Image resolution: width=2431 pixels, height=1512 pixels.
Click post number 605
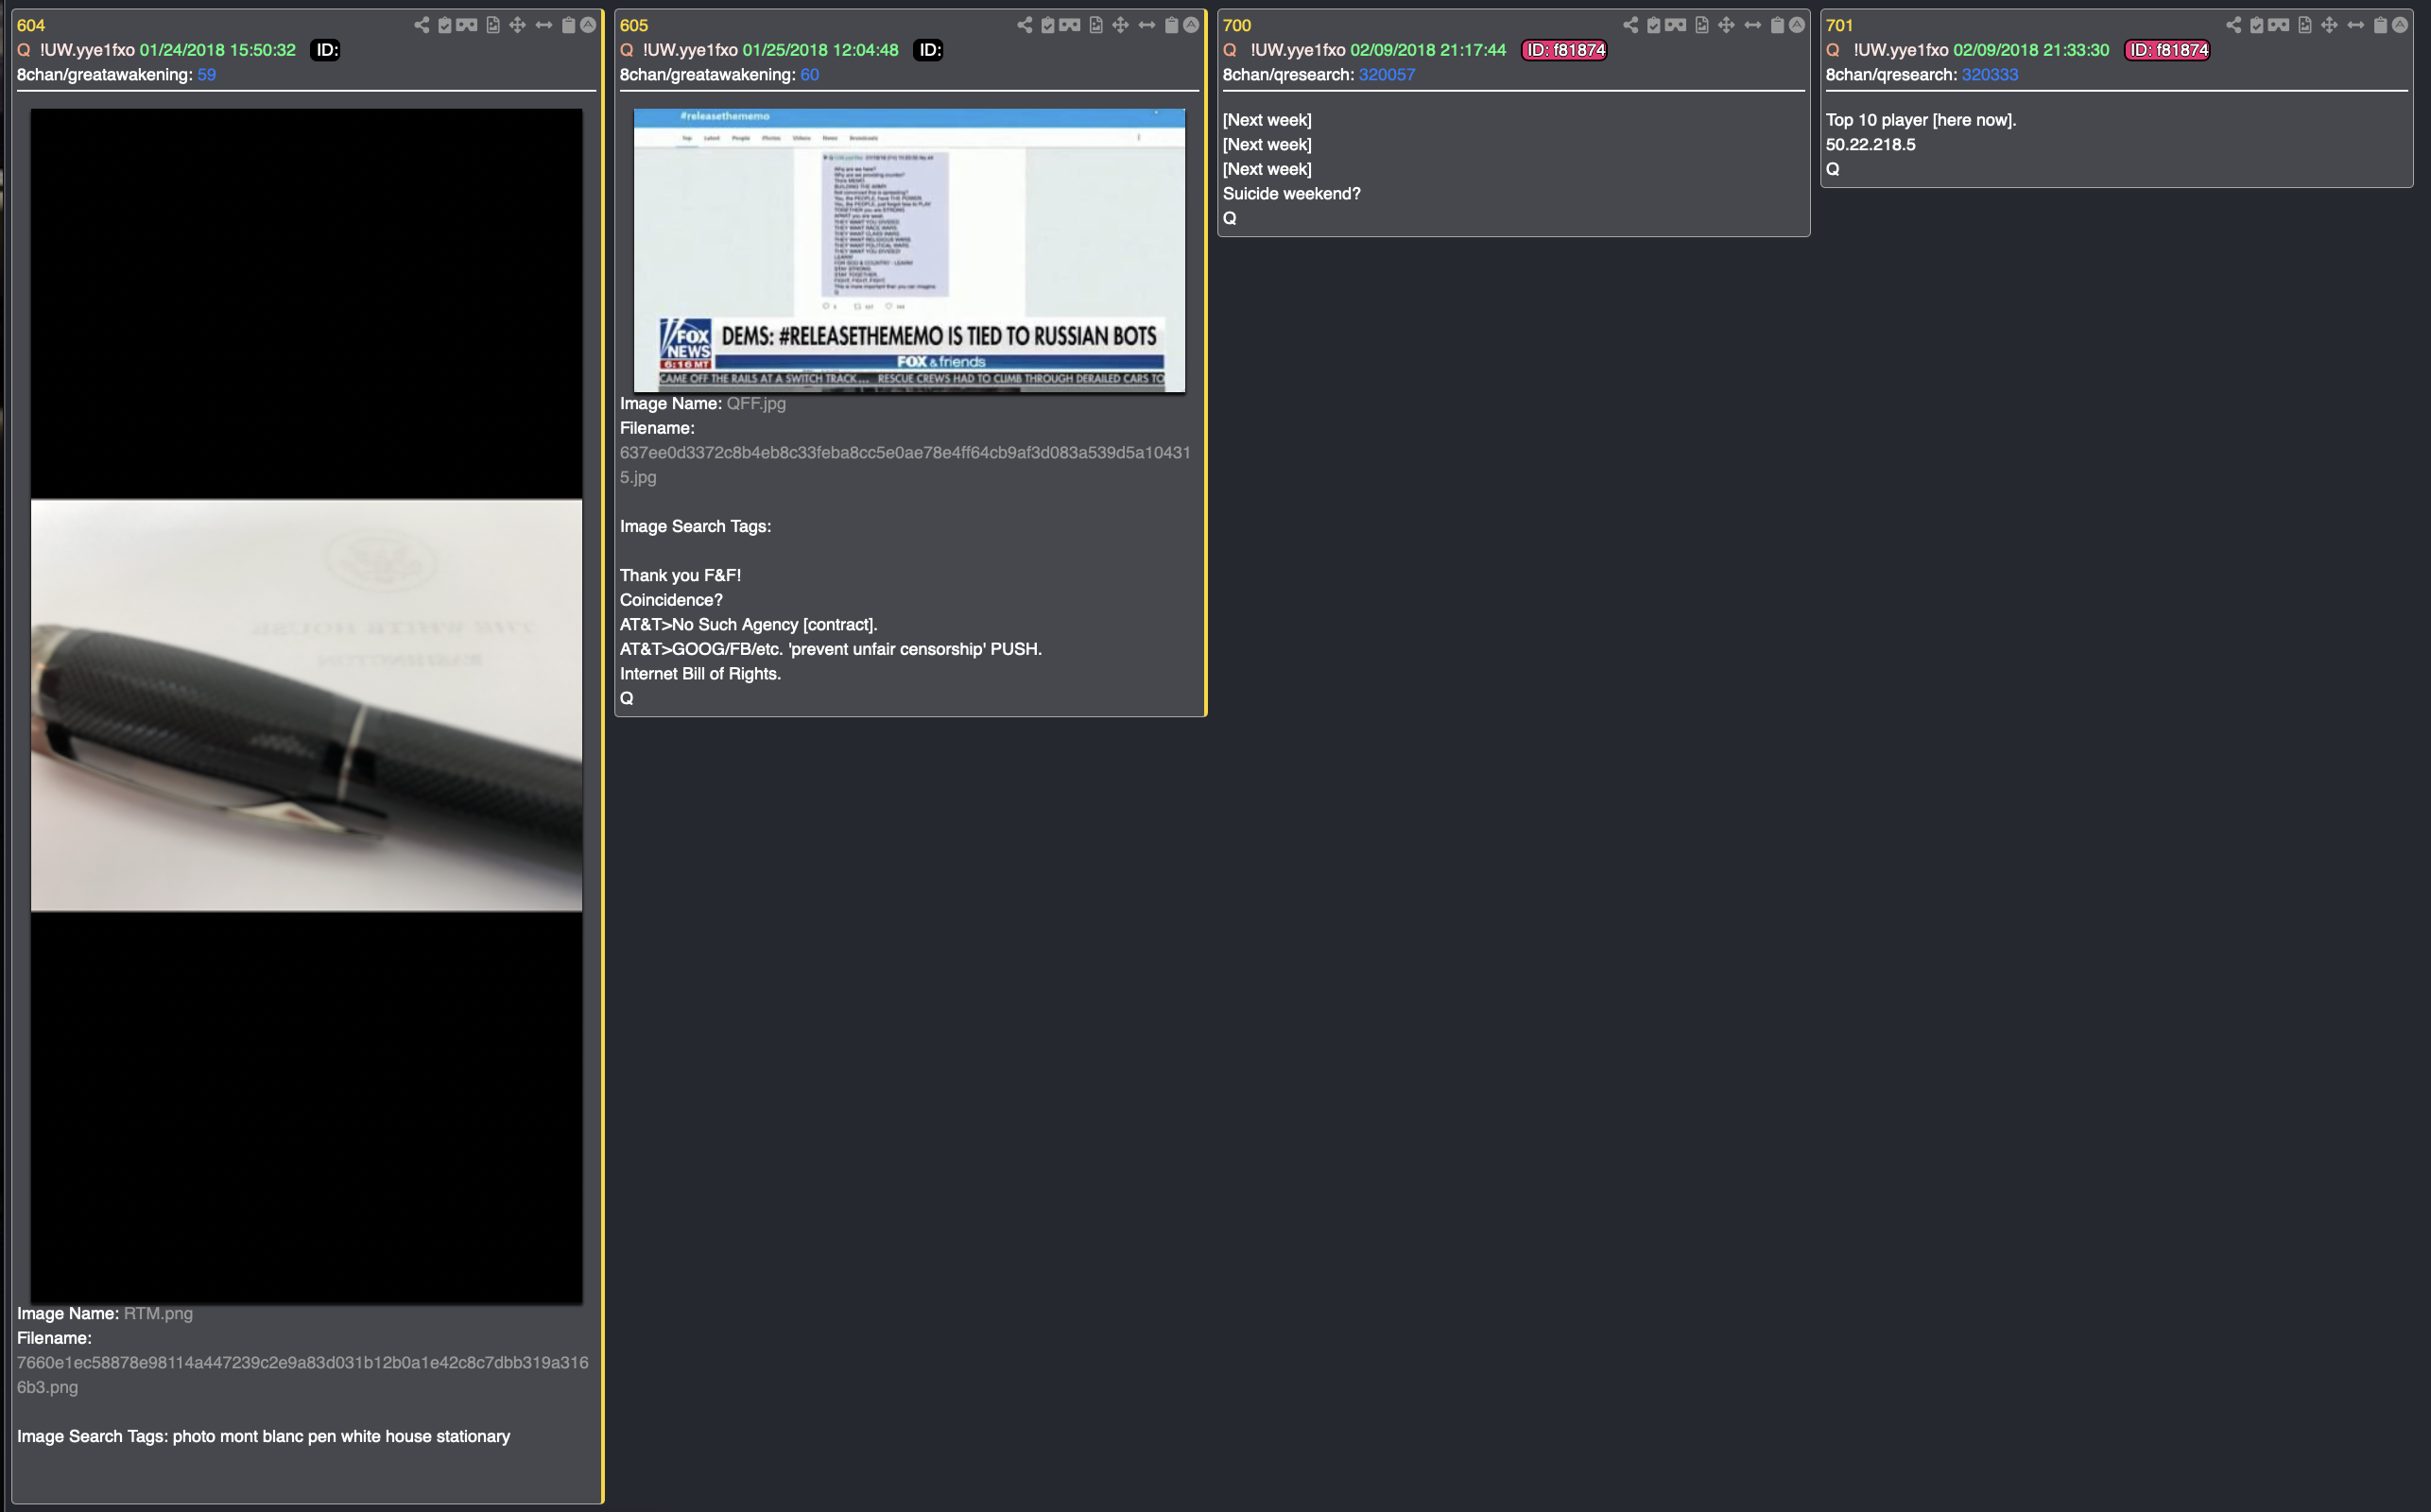coord(634,25)
